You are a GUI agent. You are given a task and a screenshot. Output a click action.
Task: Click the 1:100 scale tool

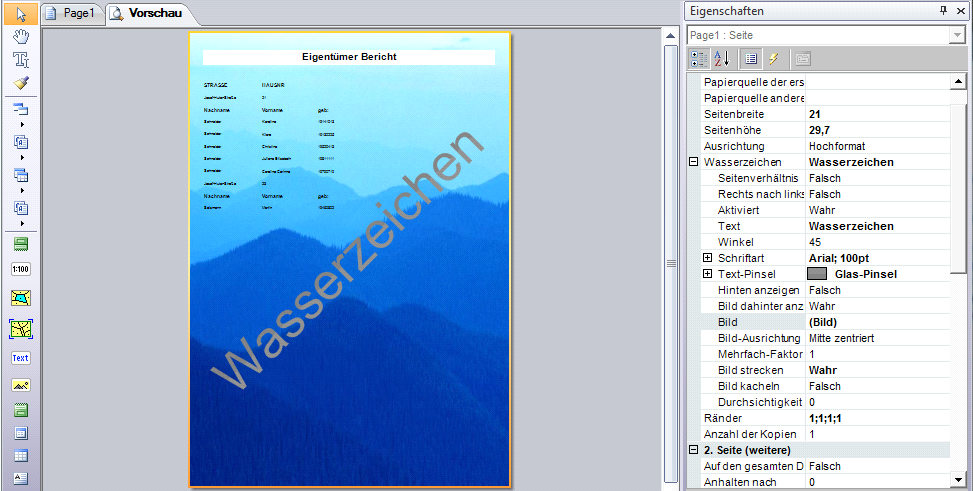coord(21,269)
